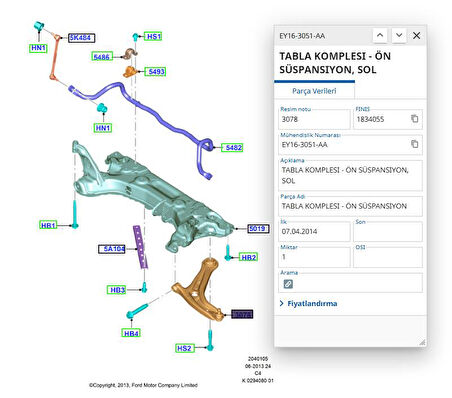Select the highlighted dark callout by control arm

[242, 314]
